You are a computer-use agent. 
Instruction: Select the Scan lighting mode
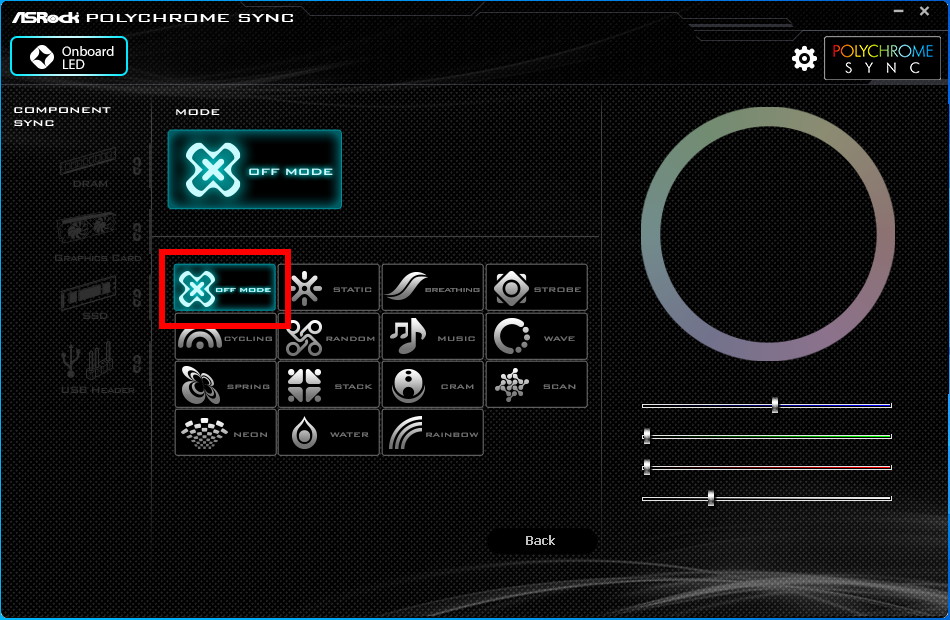[x=537, y=384]
